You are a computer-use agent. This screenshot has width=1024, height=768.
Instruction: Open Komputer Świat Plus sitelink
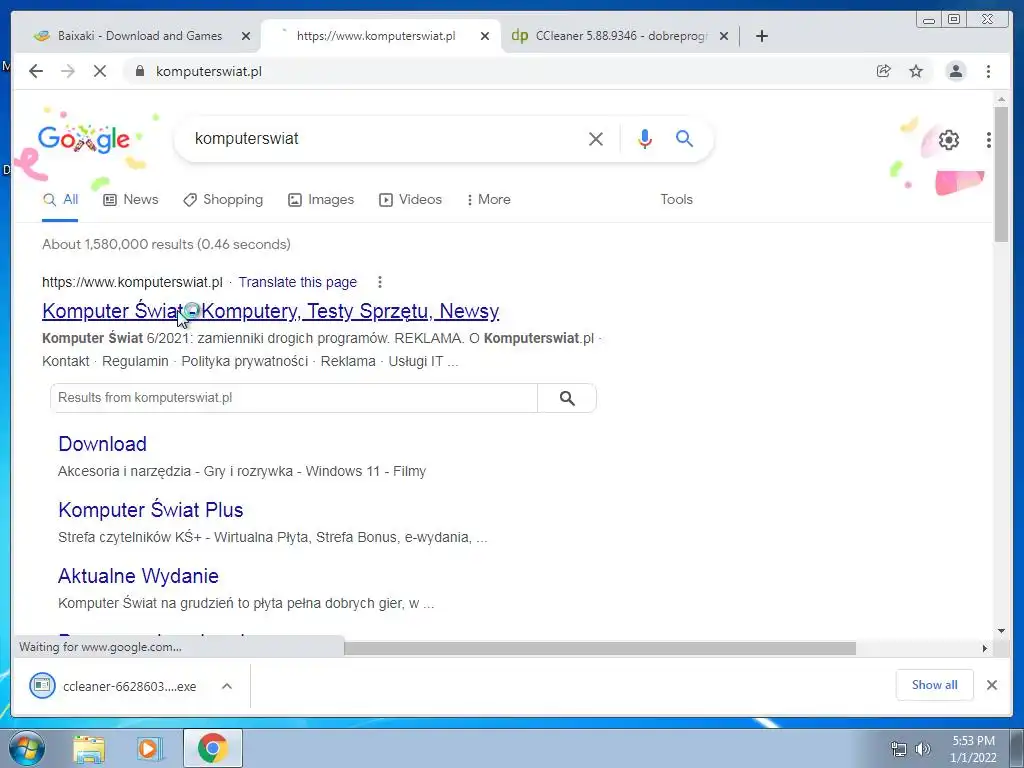pos(151,510)
